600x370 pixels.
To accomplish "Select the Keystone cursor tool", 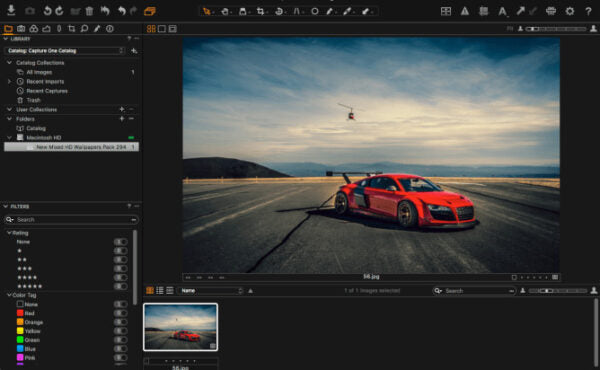I will [x=297, y=11].
